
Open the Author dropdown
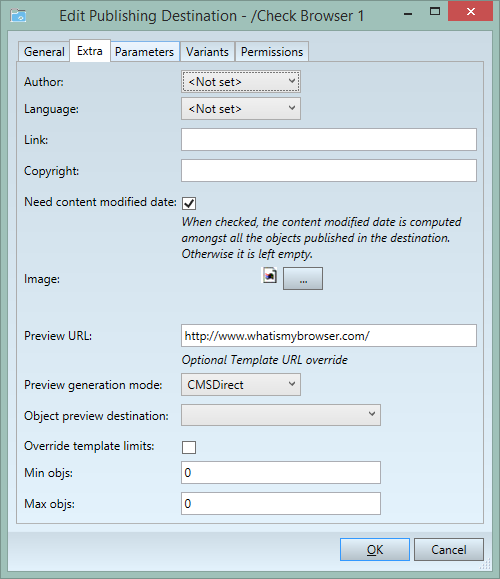pos(241,82)
